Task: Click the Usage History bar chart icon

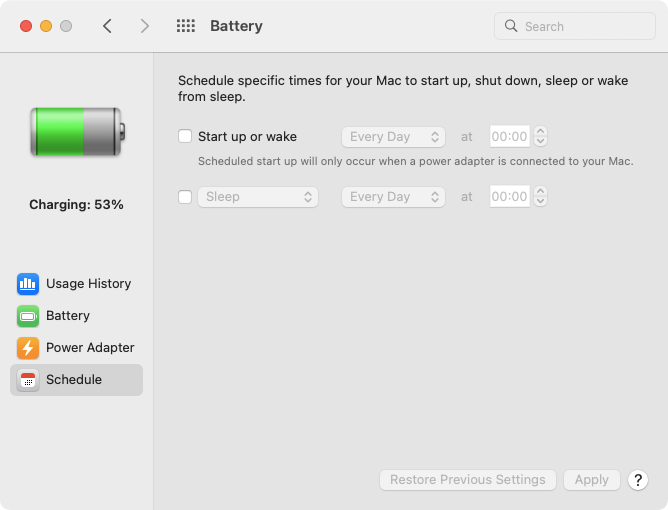Action: click(x=28, y=284)
